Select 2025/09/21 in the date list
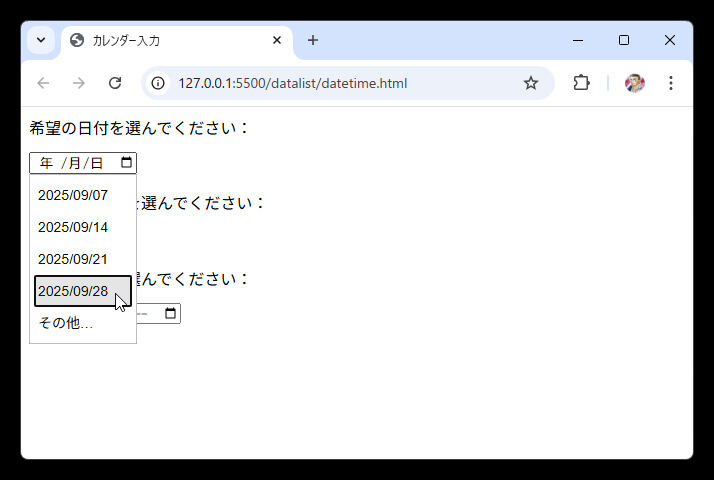 click(x=73, y=259)
